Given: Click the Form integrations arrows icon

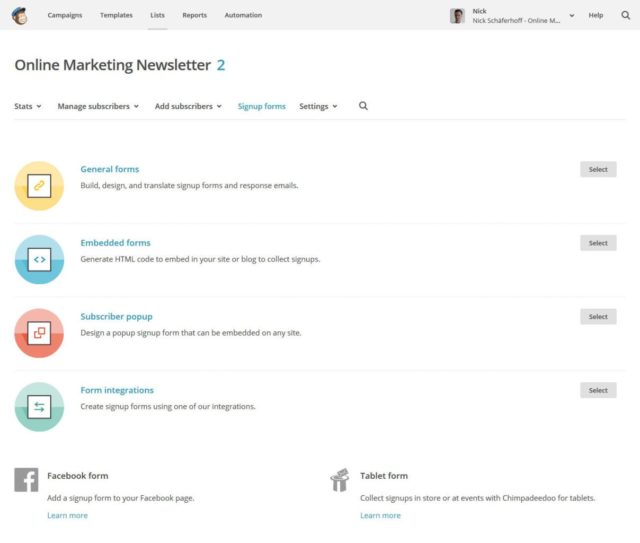Looking at the screenshot, I should coord(39,407).
